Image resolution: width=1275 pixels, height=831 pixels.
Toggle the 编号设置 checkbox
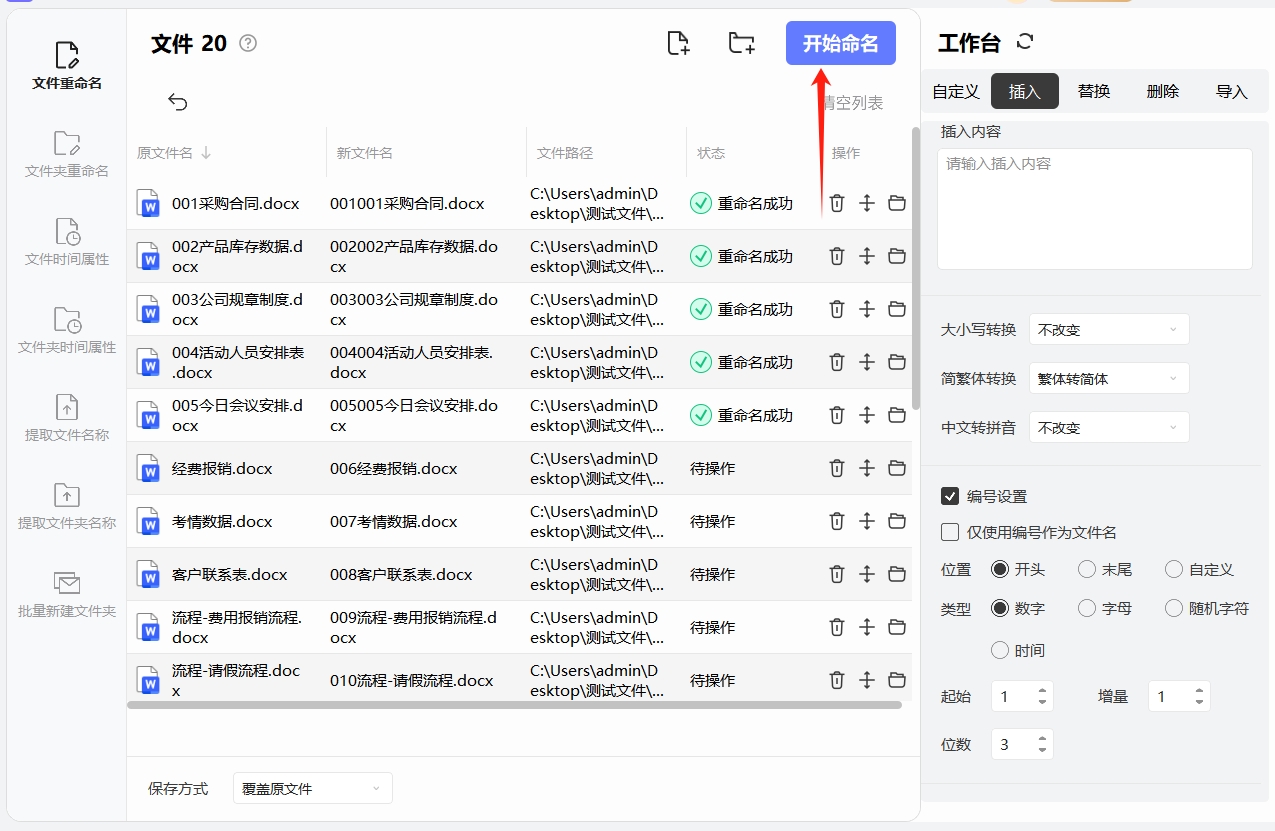[x=950, y=496]
